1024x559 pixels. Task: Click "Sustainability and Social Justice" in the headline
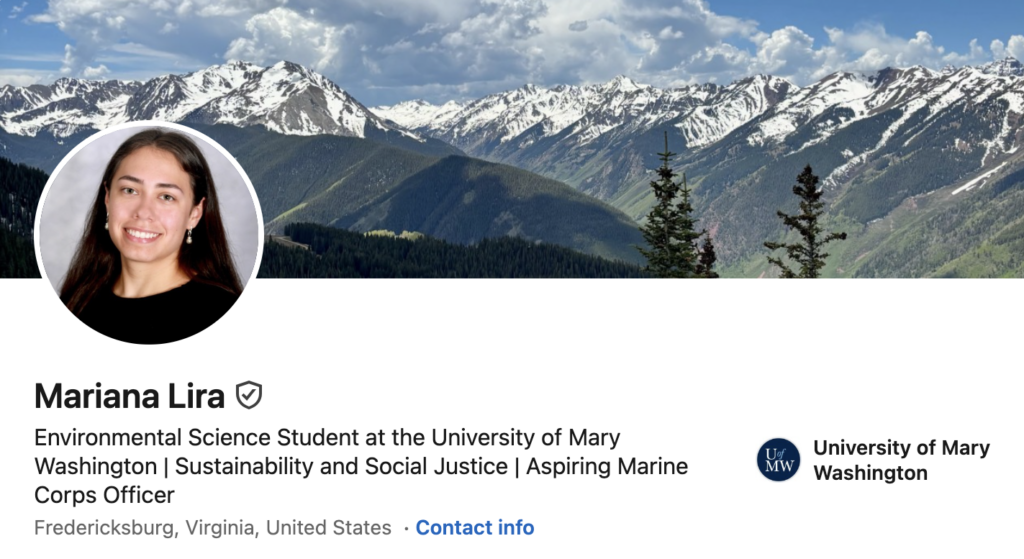pyautogui.click(x=342, y=467)
